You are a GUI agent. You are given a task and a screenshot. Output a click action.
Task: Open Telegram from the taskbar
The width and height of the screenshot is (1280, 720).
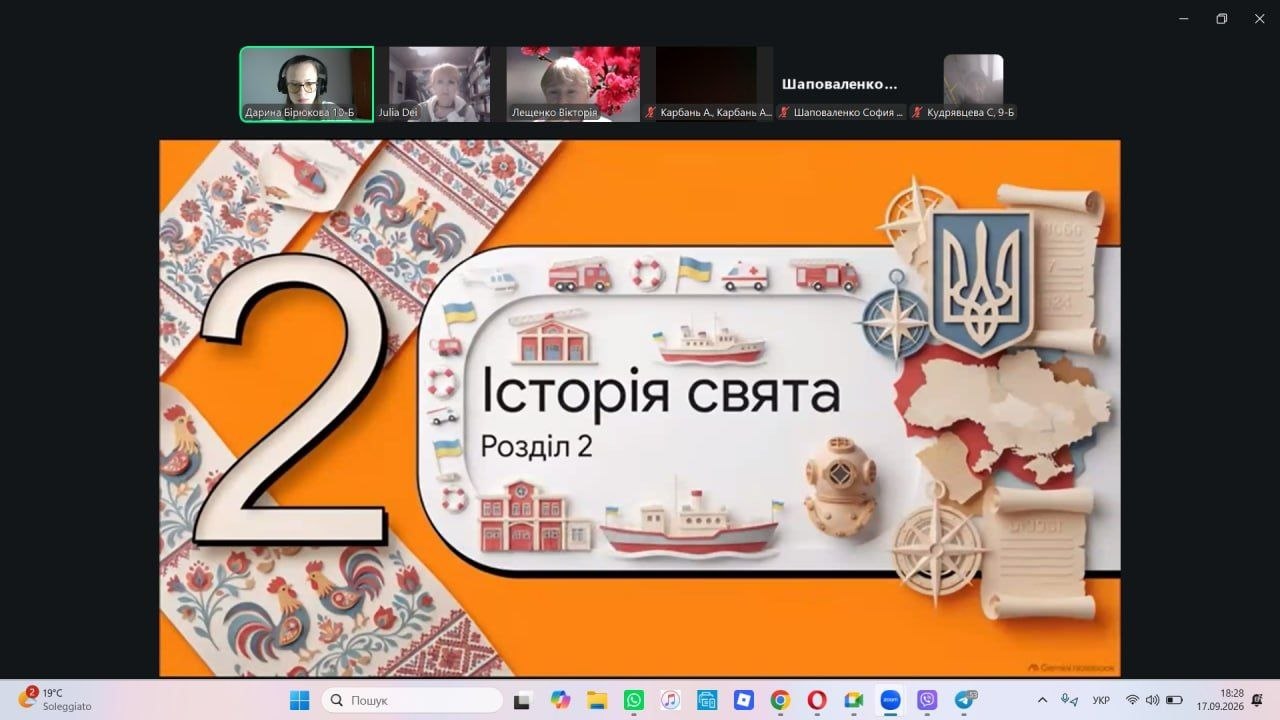point(963,700)
